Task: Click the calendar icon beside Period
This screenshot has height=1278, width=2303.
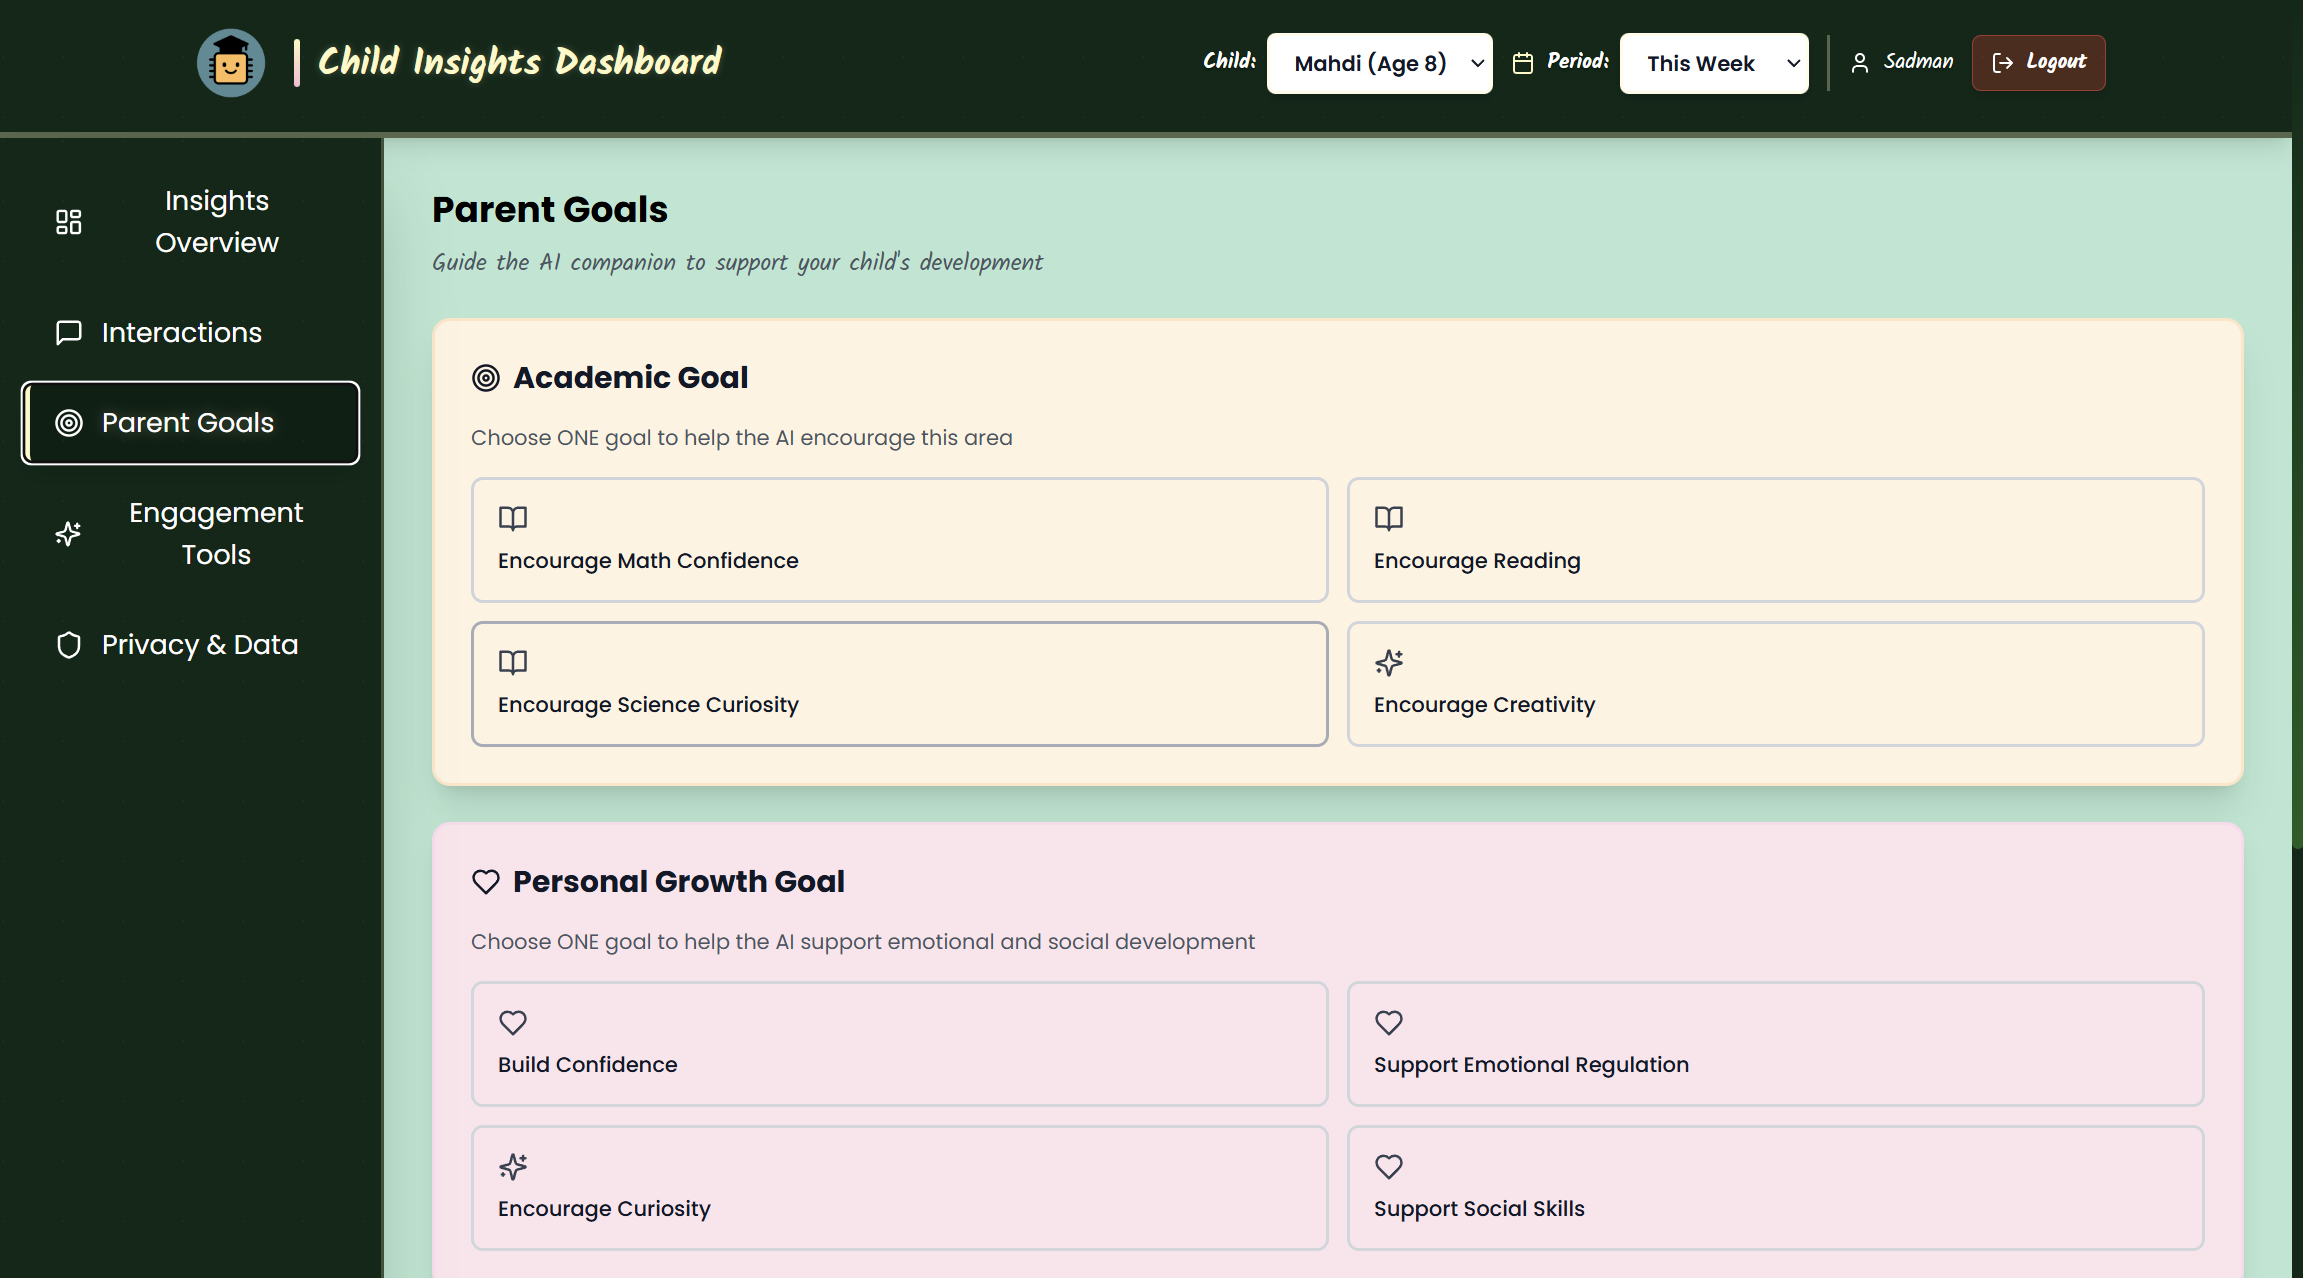Action: pos(1522,63)
